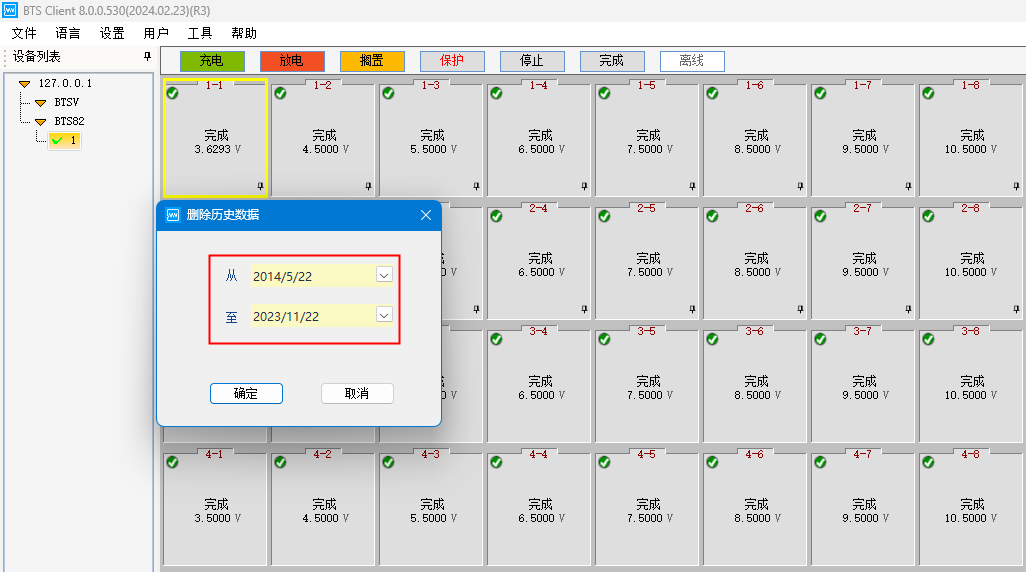Image resolution: width=1026 pixels, height=572 pixels.
Task: Select channel 4-2 showing 4.5000 V
Action: [x=323, y=509]
